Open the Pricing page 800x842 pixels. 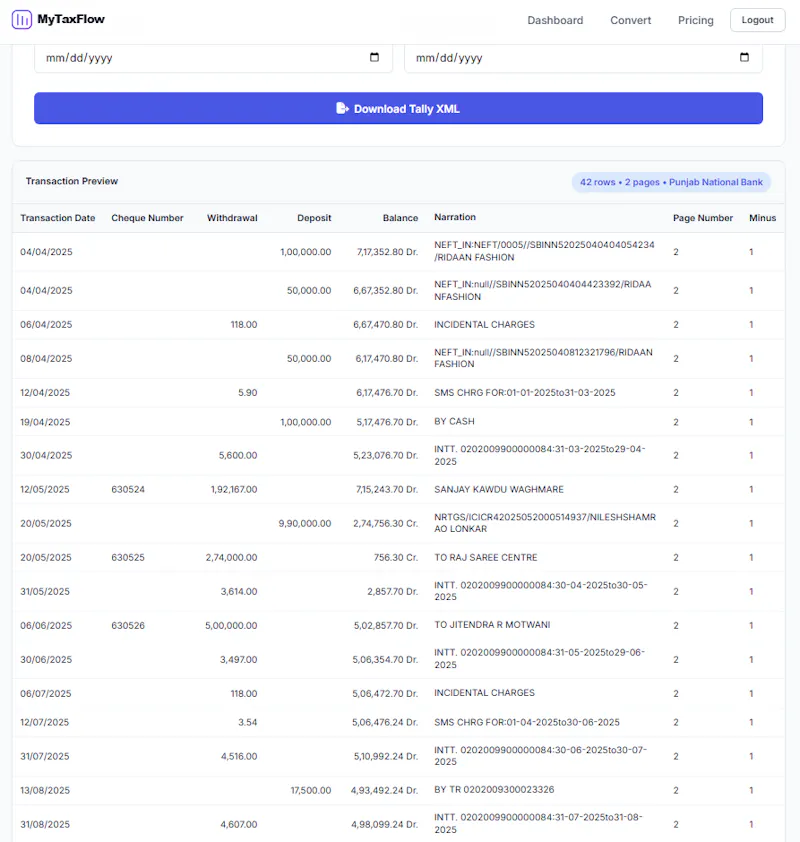tap(695, 20)
